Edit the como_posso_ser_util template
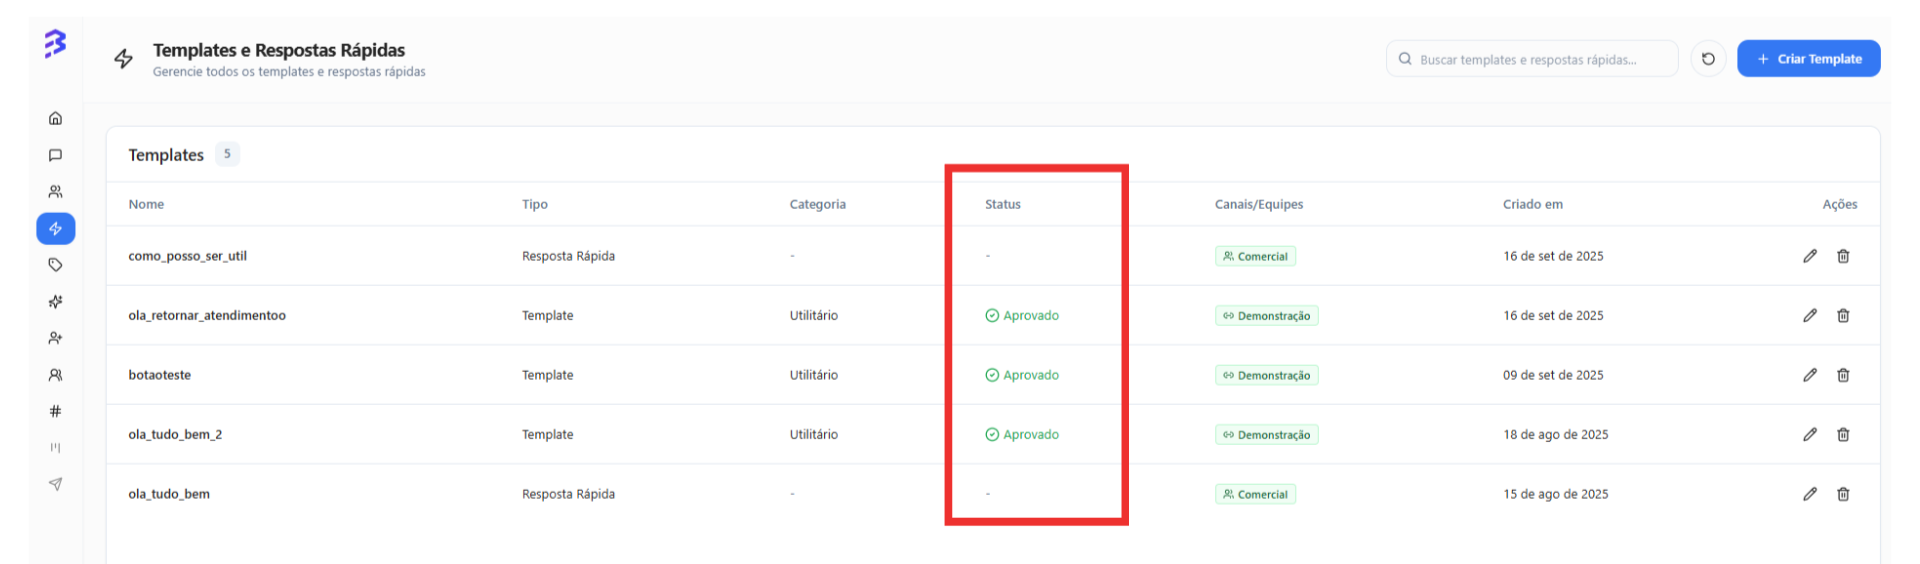1920x564 pixels. (1810, 256)
